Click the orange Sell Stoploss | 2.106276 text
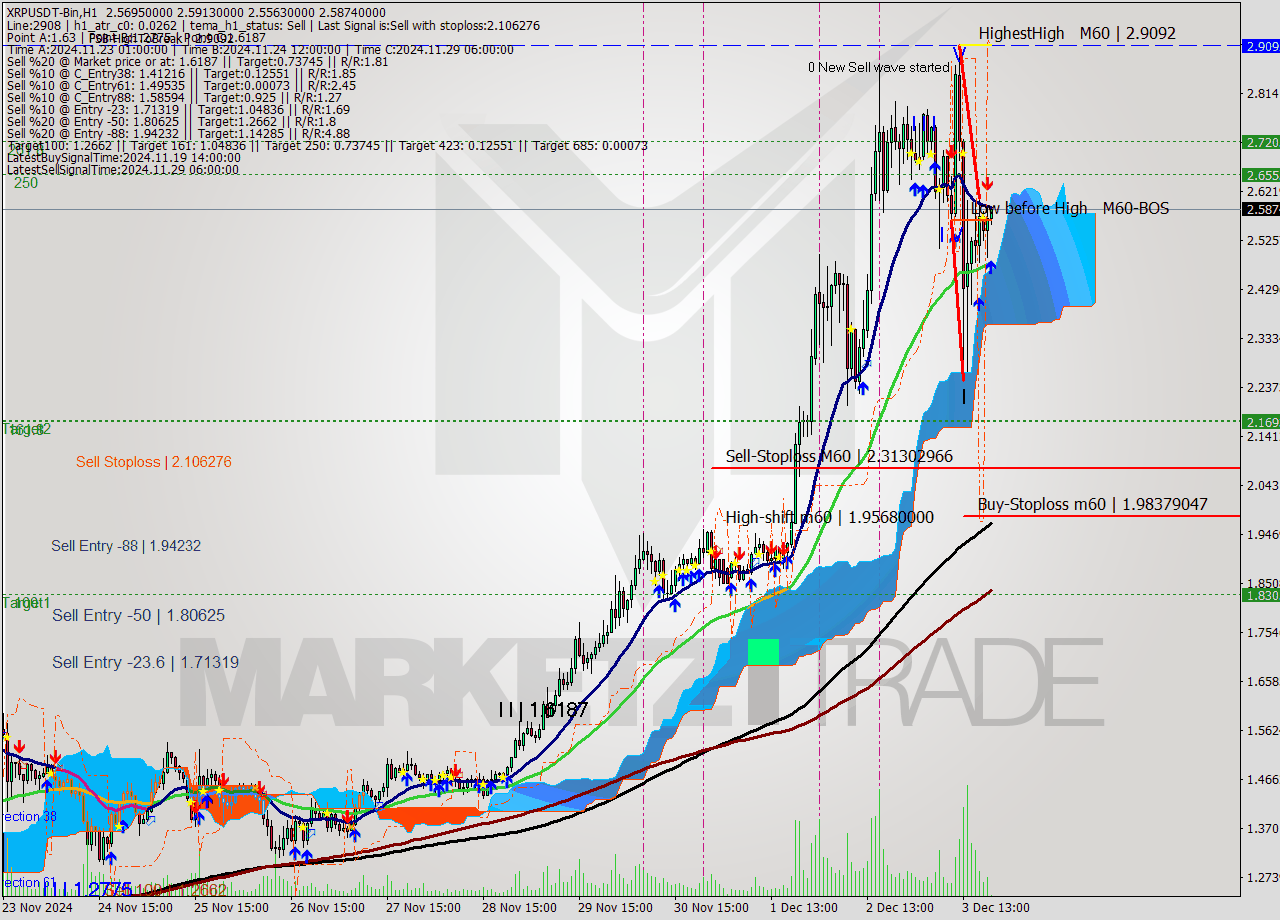 point(154,462)
